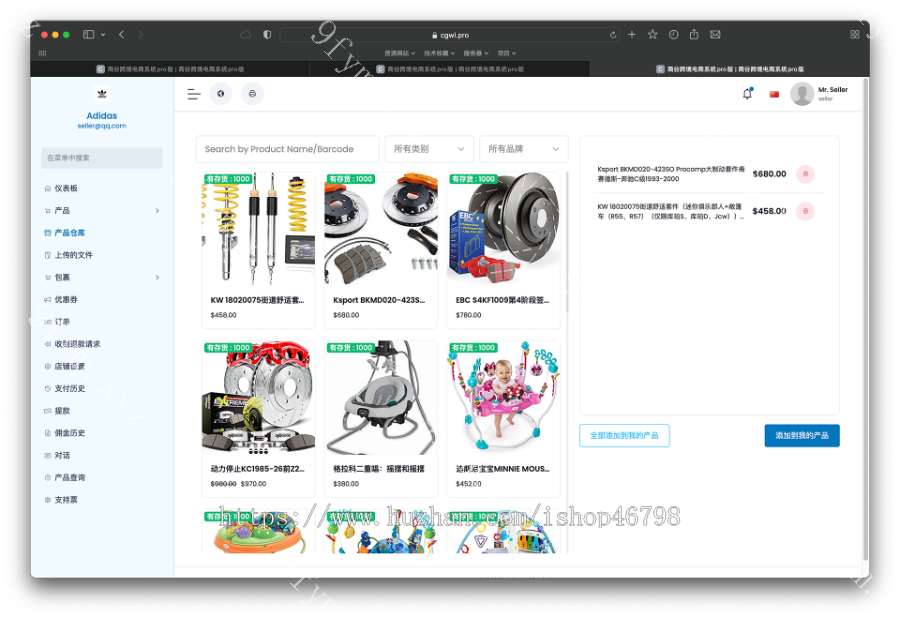Click the Adidas shop logo

click(102, 94)
